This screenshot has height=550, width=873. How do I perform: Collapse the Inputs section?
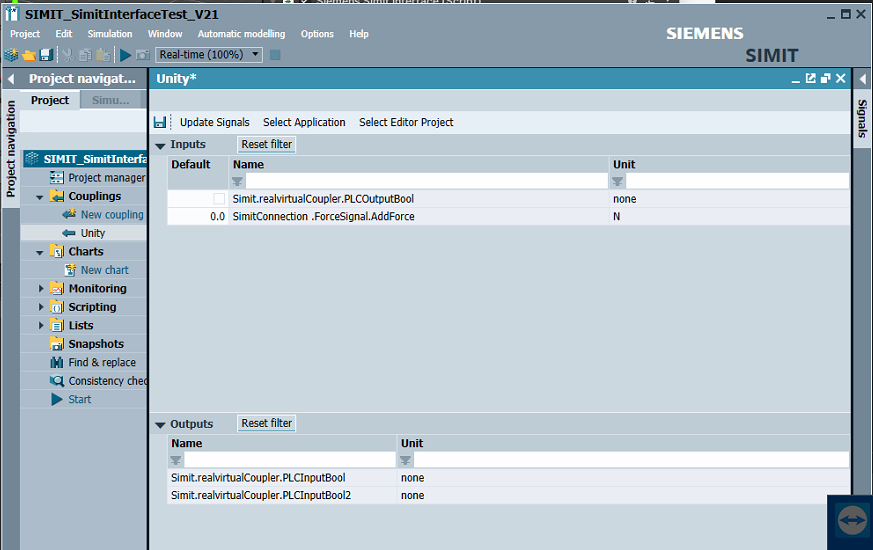coord(160,145)
